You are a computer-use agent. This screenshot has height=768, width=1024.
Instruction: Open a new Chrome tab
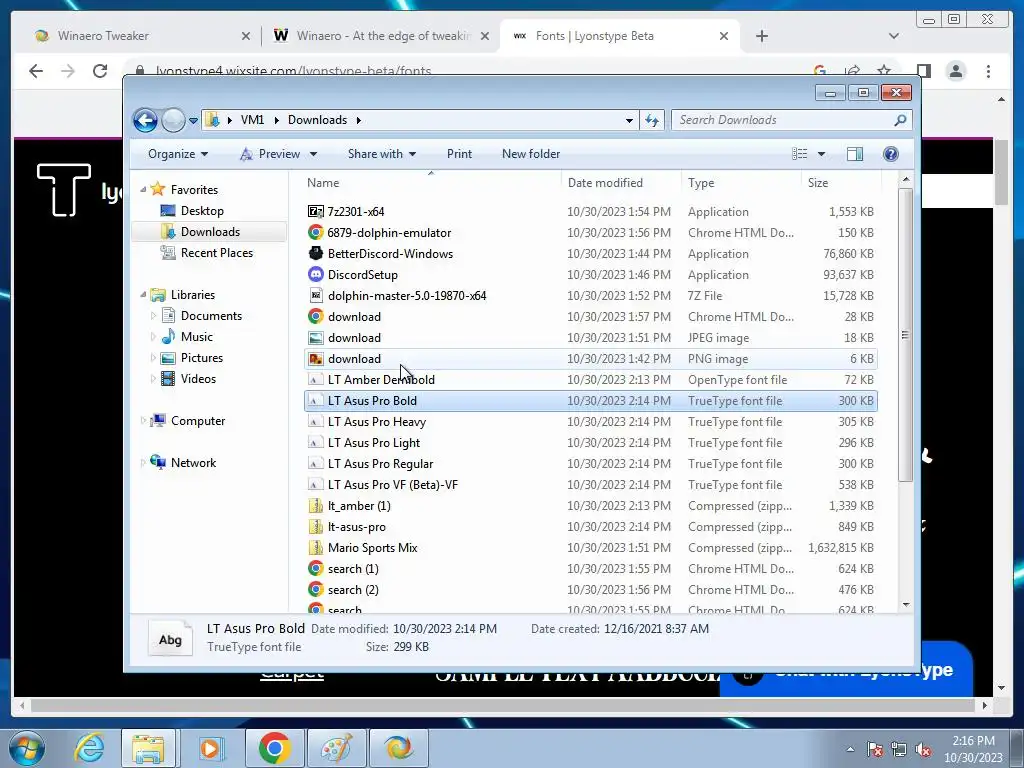coord(761,36)
